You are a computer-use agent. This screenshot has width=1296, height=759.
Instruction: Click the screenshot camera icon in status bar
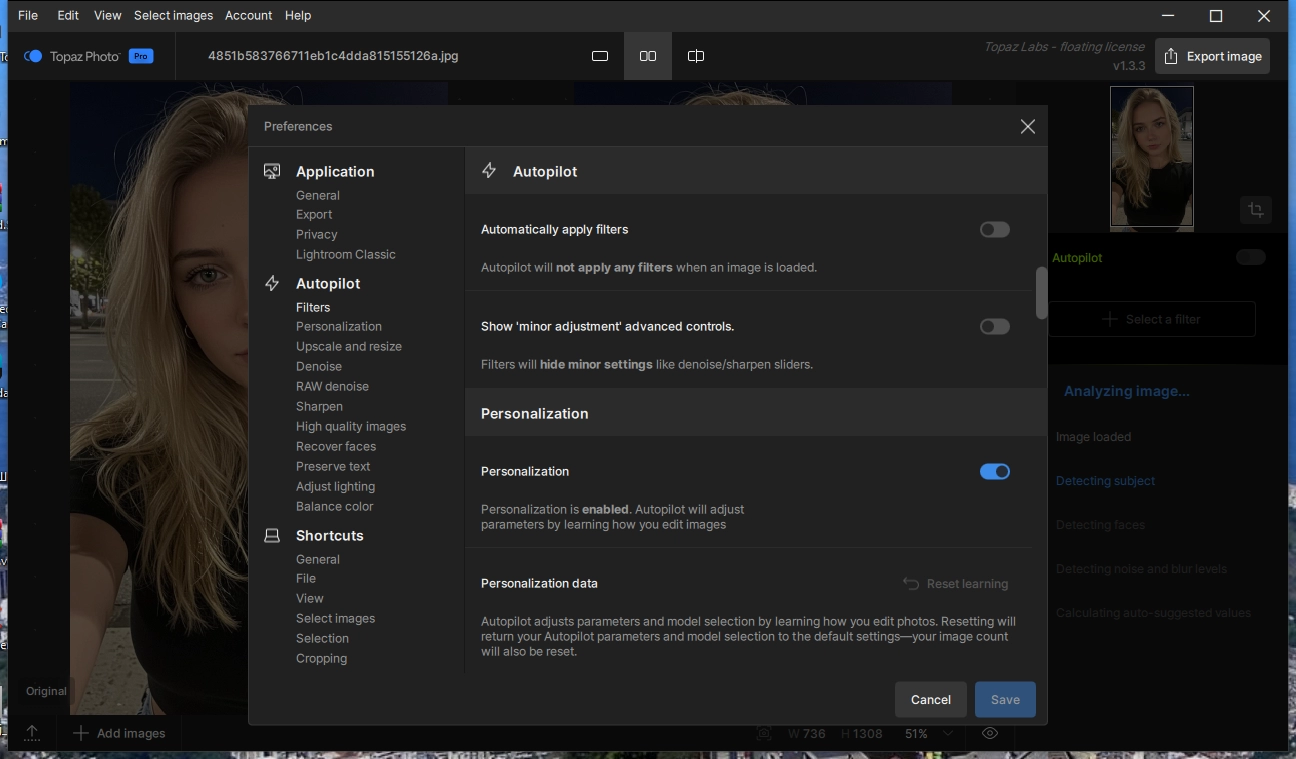pyautogui.click(x=764, y=733)
